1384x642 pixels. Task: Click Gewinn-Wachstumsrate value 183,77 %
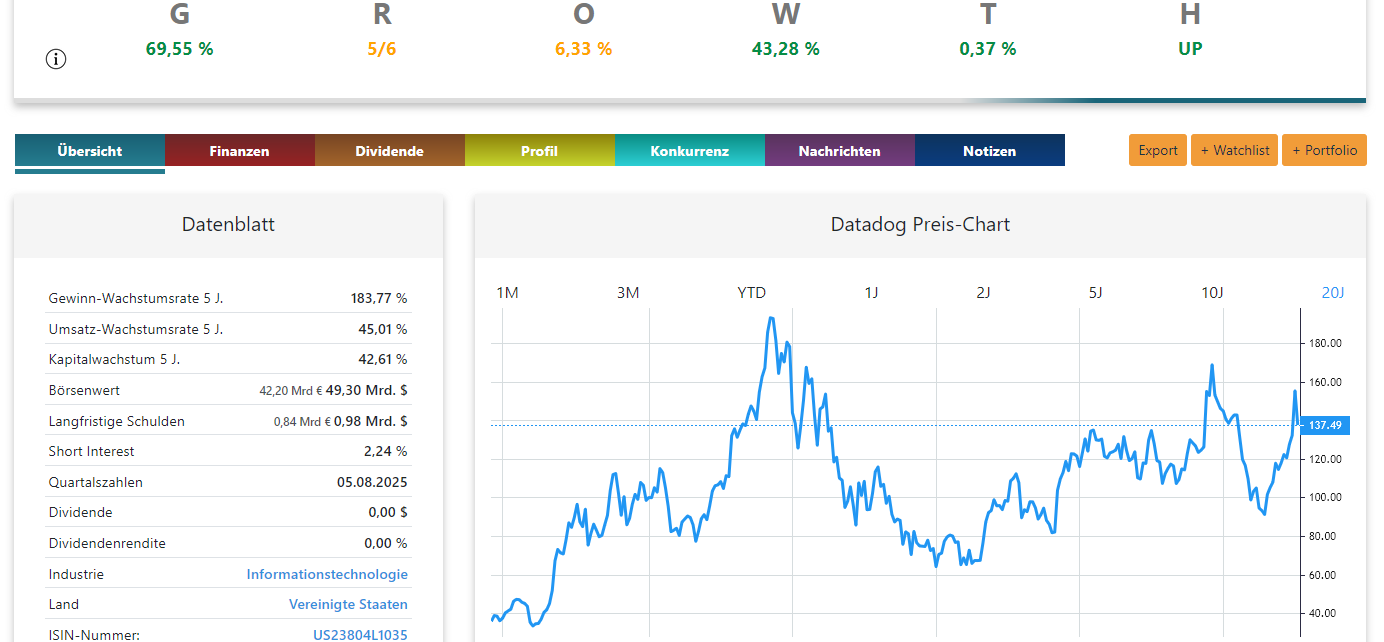[379, 298]
